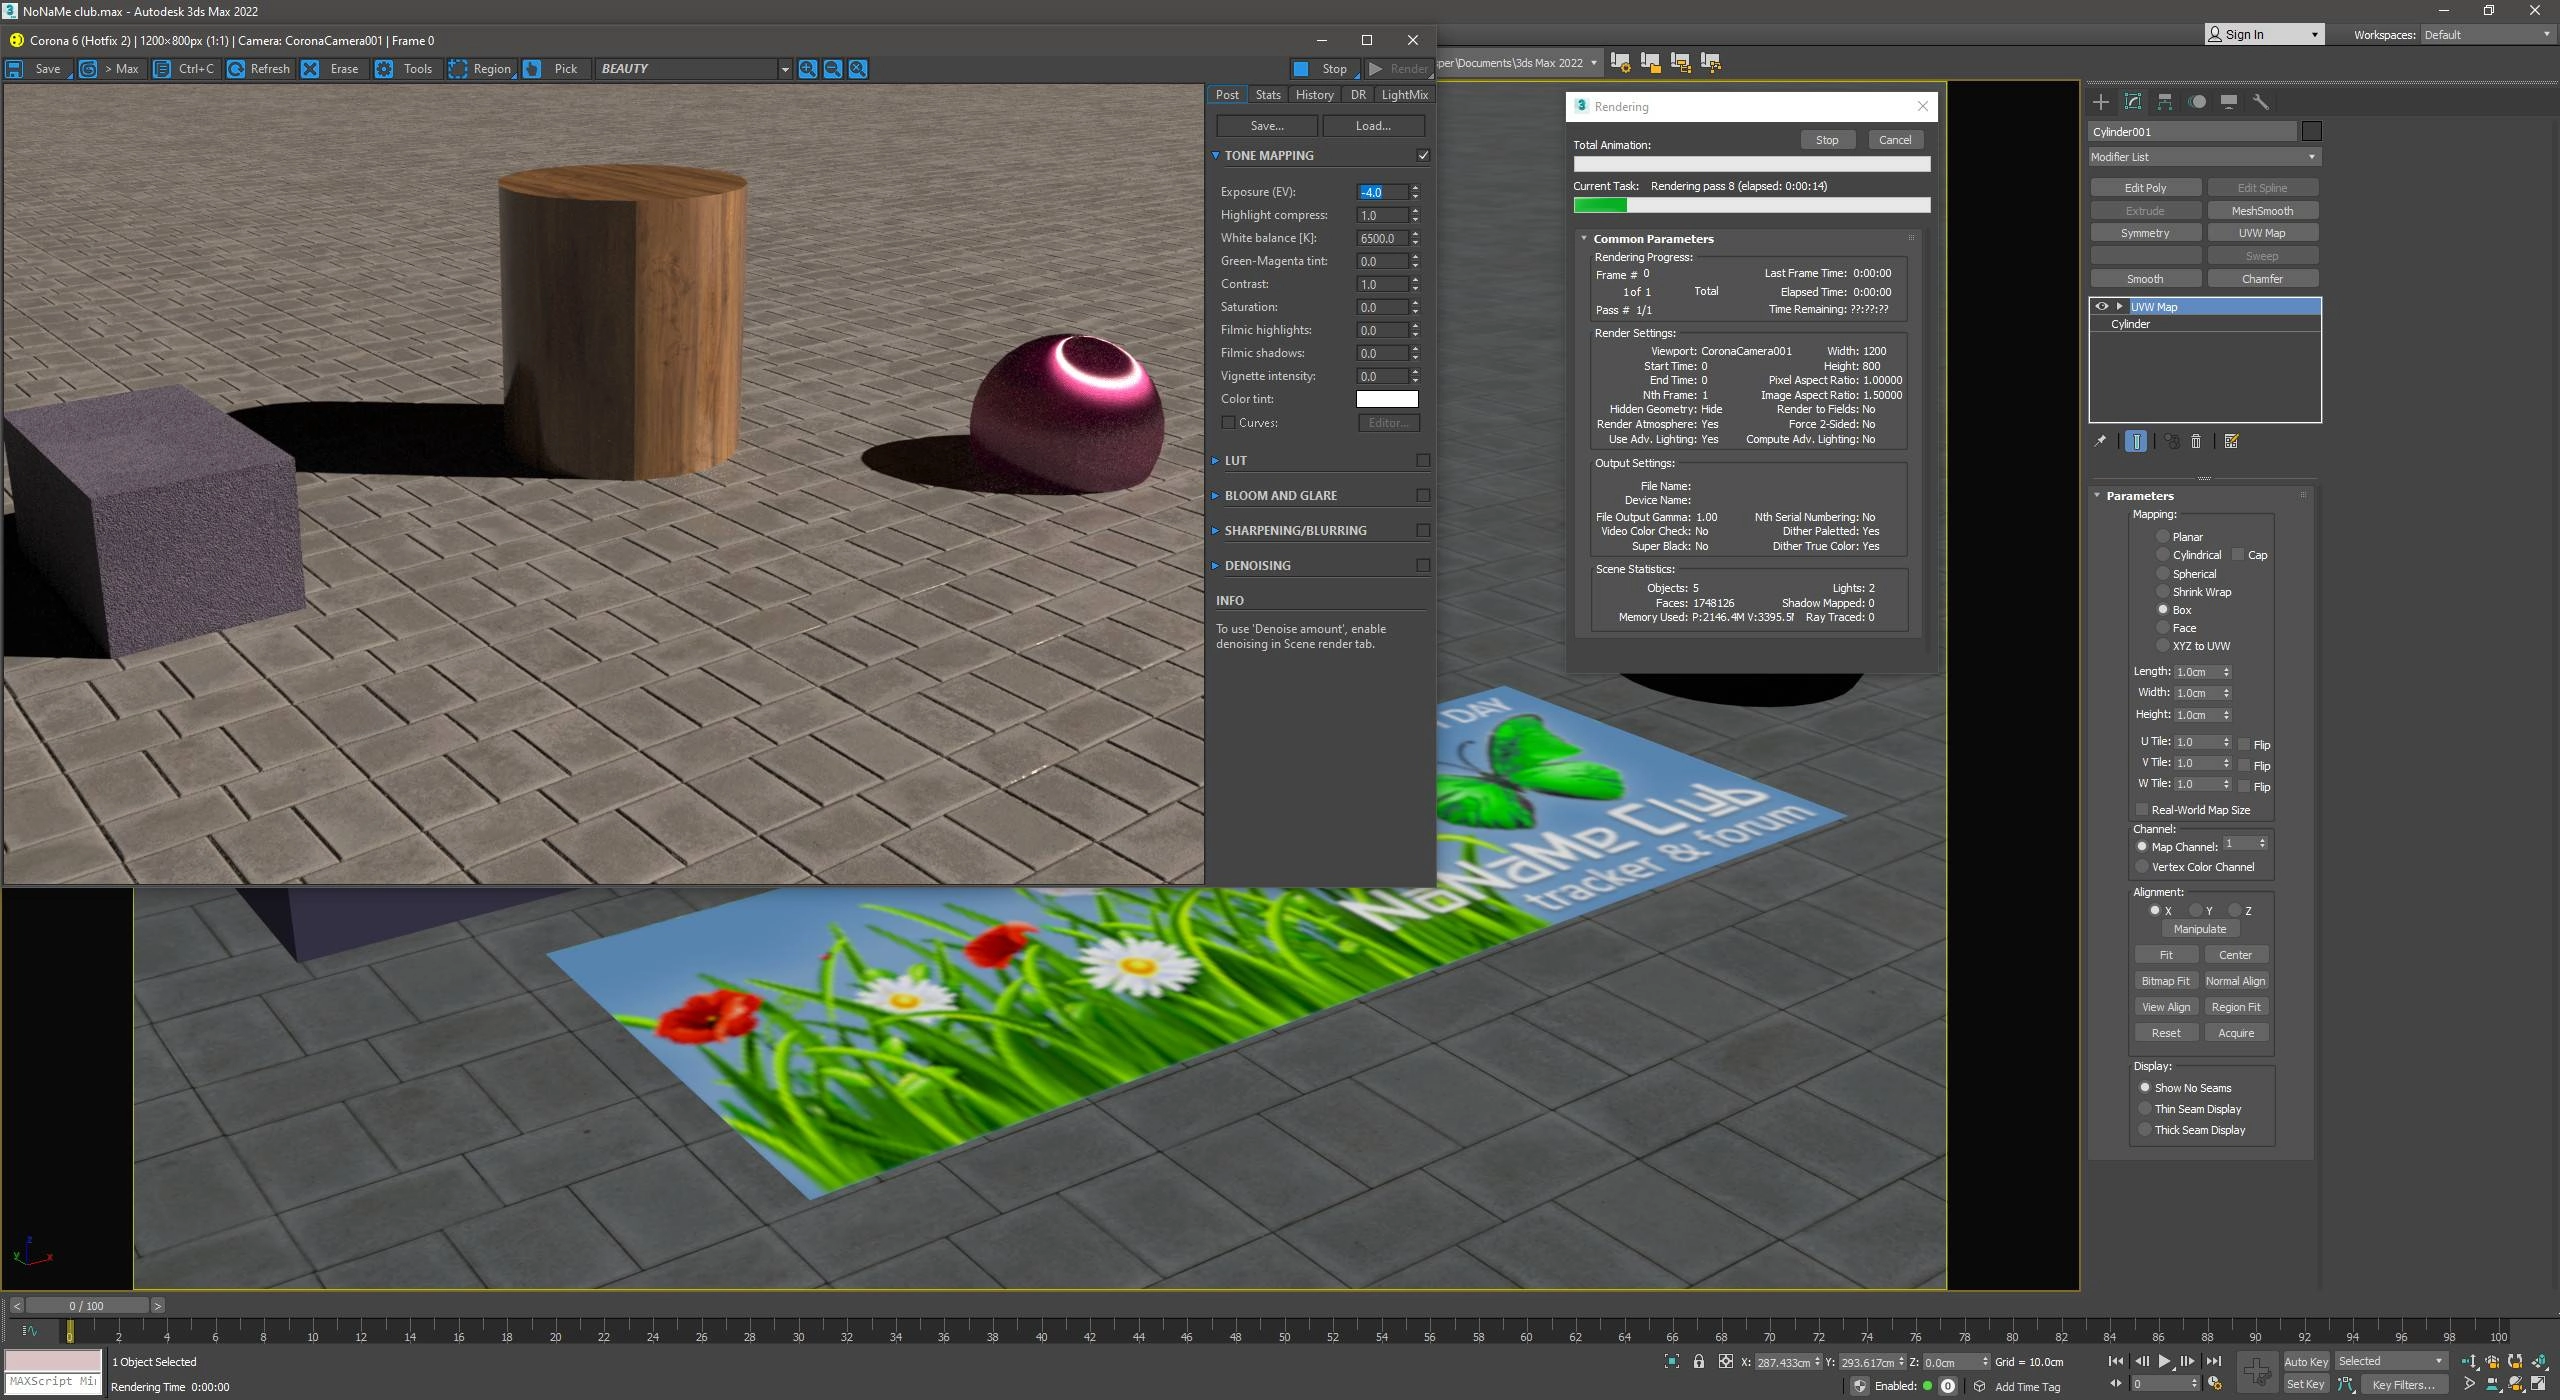Open the Workspaces Default dropdown
The width and height of the screenshot is (2560, 1400).
point(2486,35)
